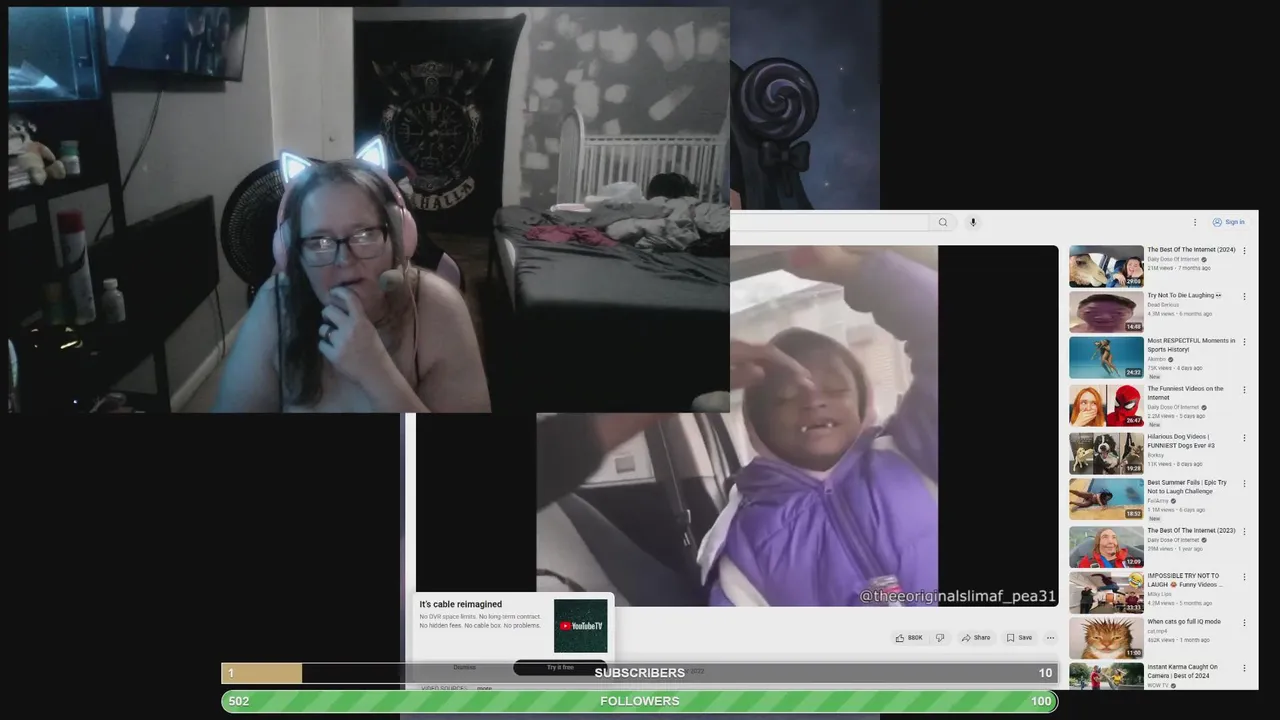Click title "Hilarious Dog Videos | FUNNIEST Dogs Ever #3"
This screenshot has height=720, width=1280.
tap(1181, 441)
